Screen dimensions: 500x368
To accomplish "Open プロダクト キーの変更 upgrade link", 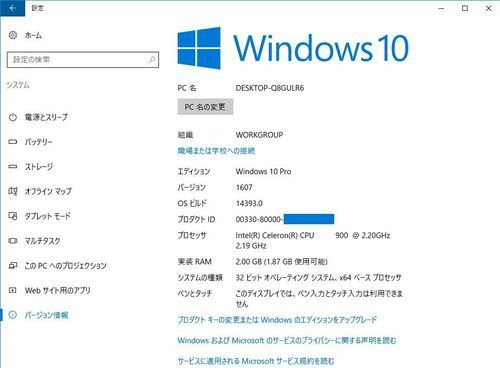I will (277, 320).
